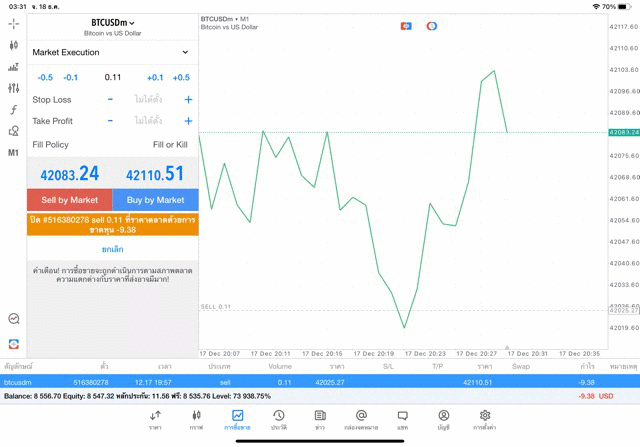This screenshot has width=640, height=447.
Task: Open the History tab clock icon
Action: [x=279, y=419]
